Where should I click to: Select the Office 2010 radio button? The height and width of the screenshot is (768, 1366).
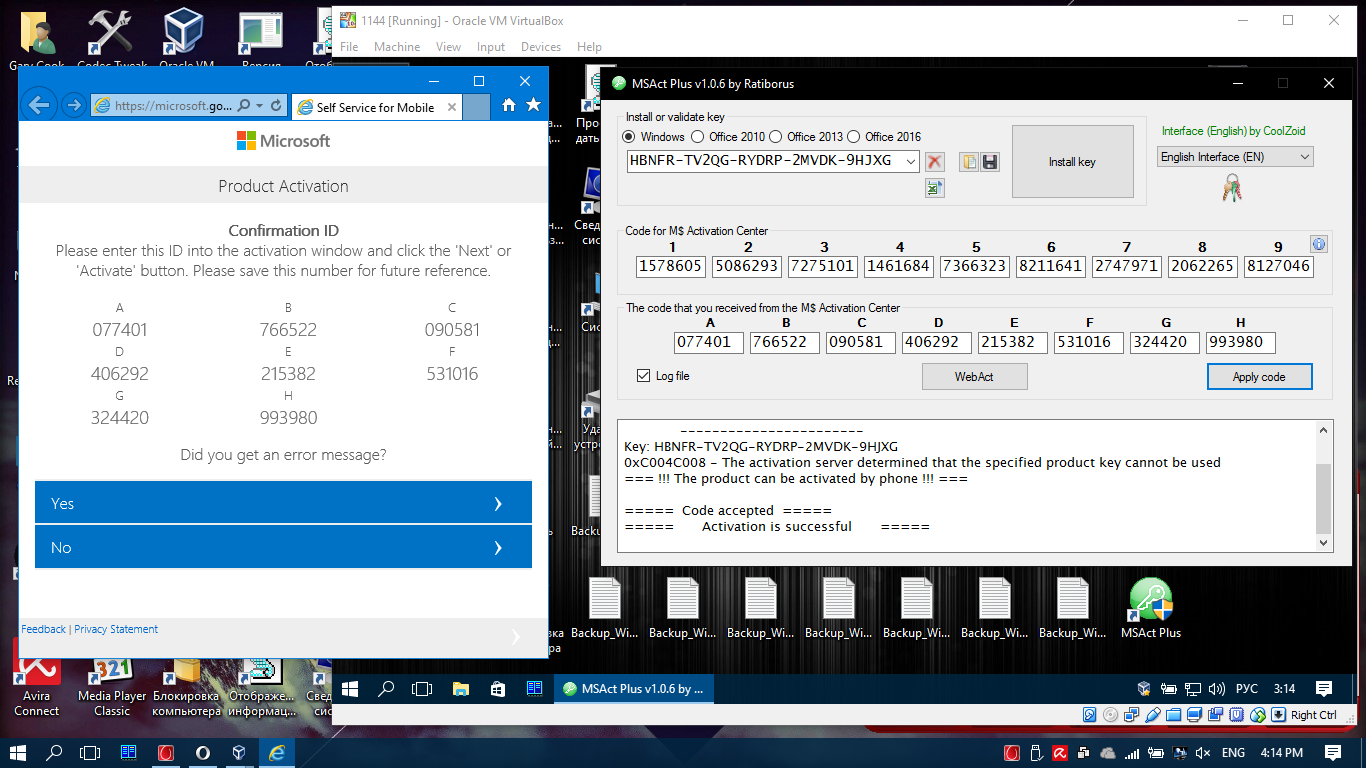[698, 137]
